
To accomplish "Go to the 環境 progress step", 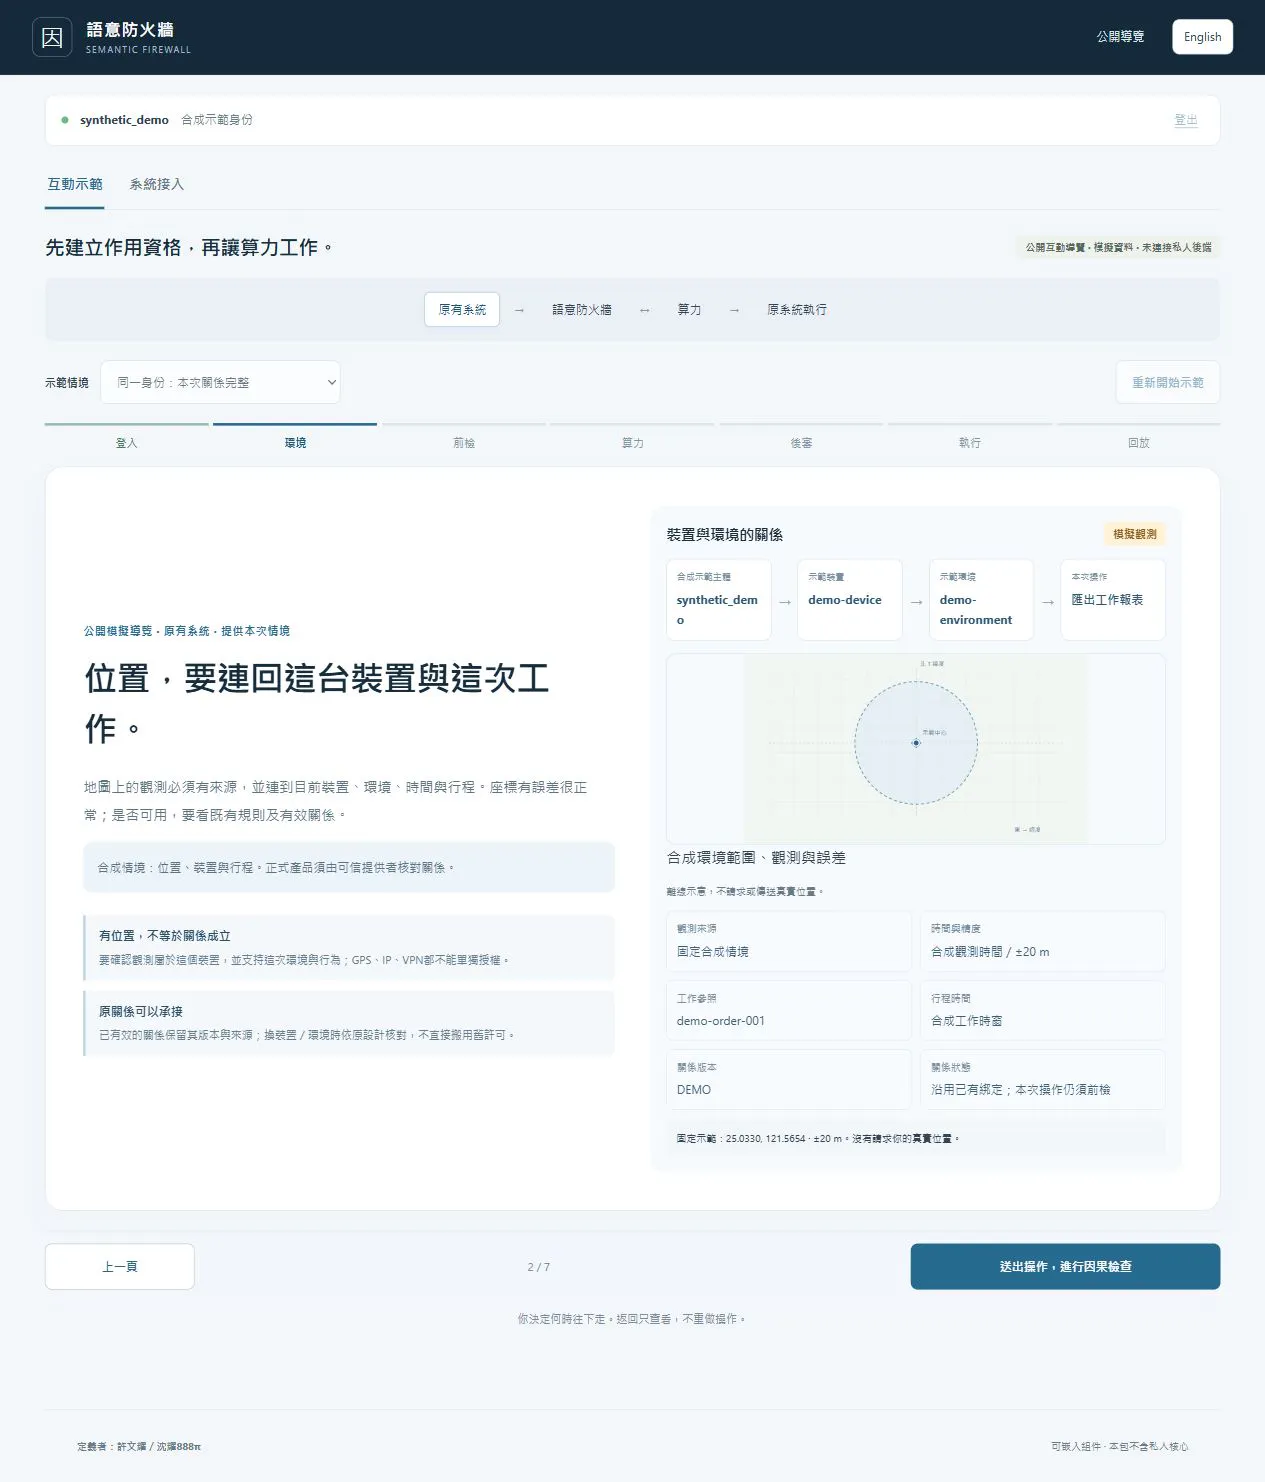I will coord(295,436).
